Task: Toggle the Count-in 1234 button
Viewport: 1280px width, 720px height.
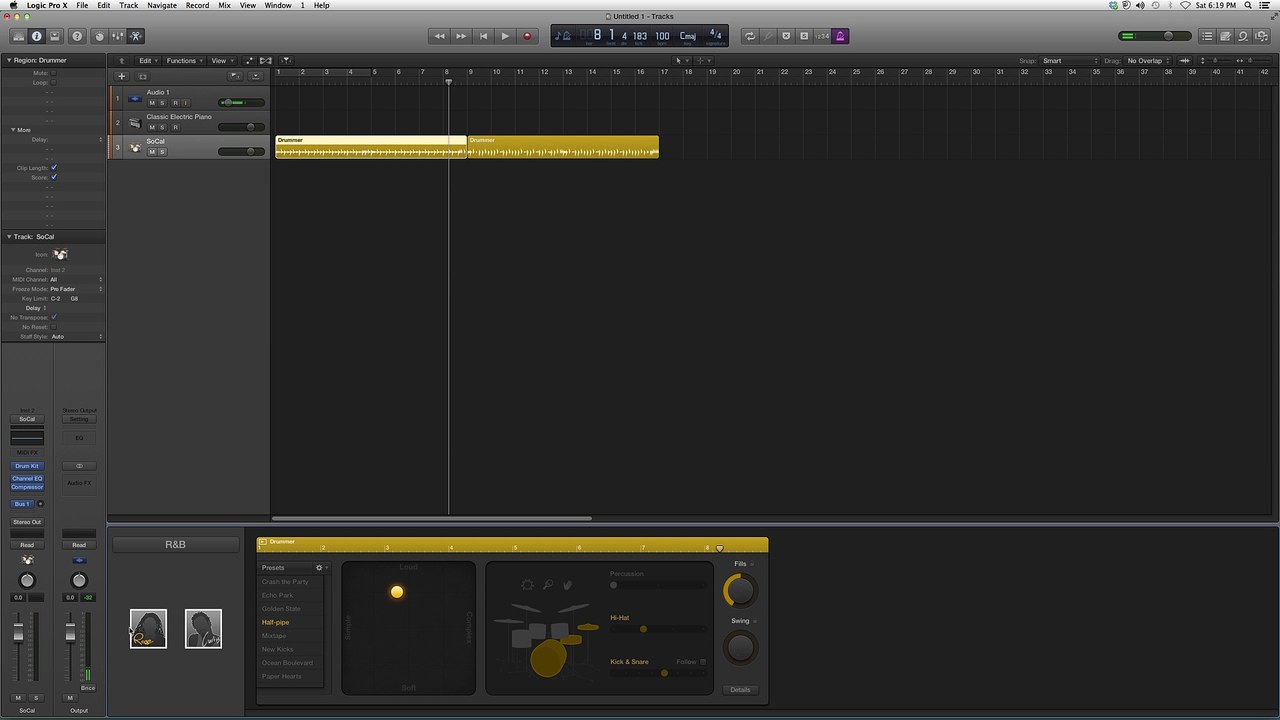Action: pos(822,36)
